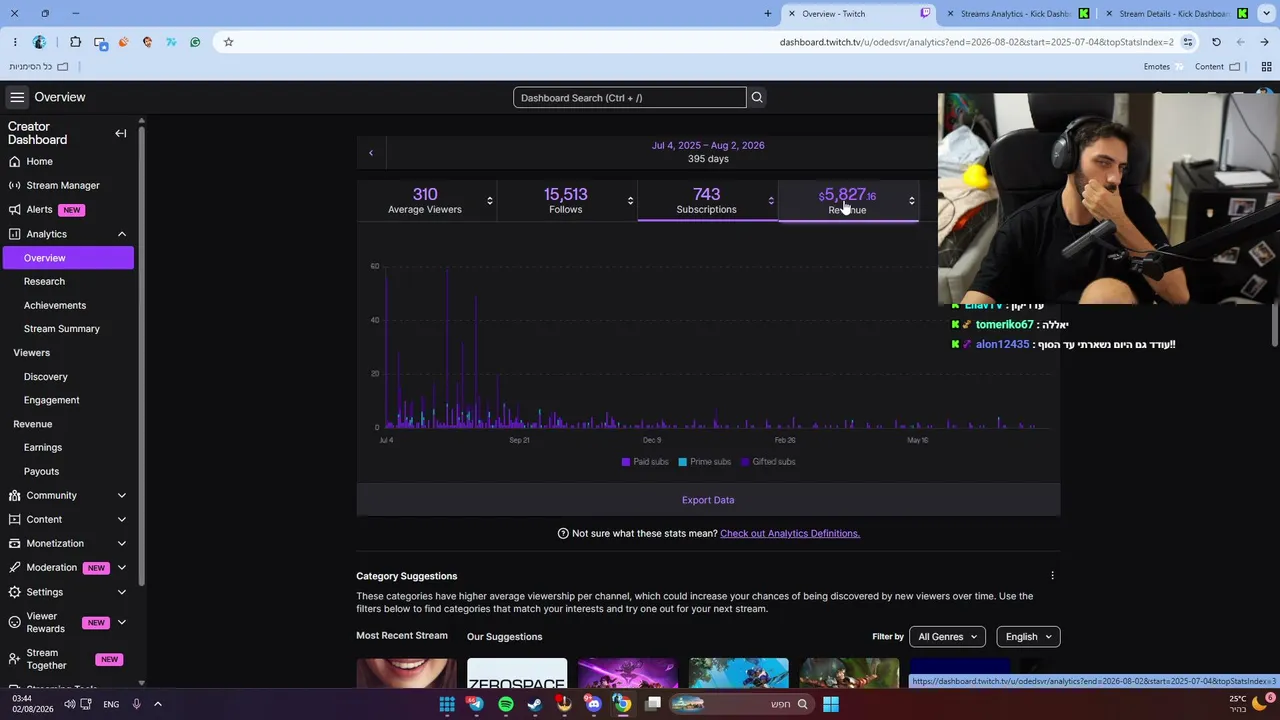Image resolution: width=1280 pixels, height=720 pixels.
Task: Select the Subscriptions stat tab
Action: click(706, 200)
